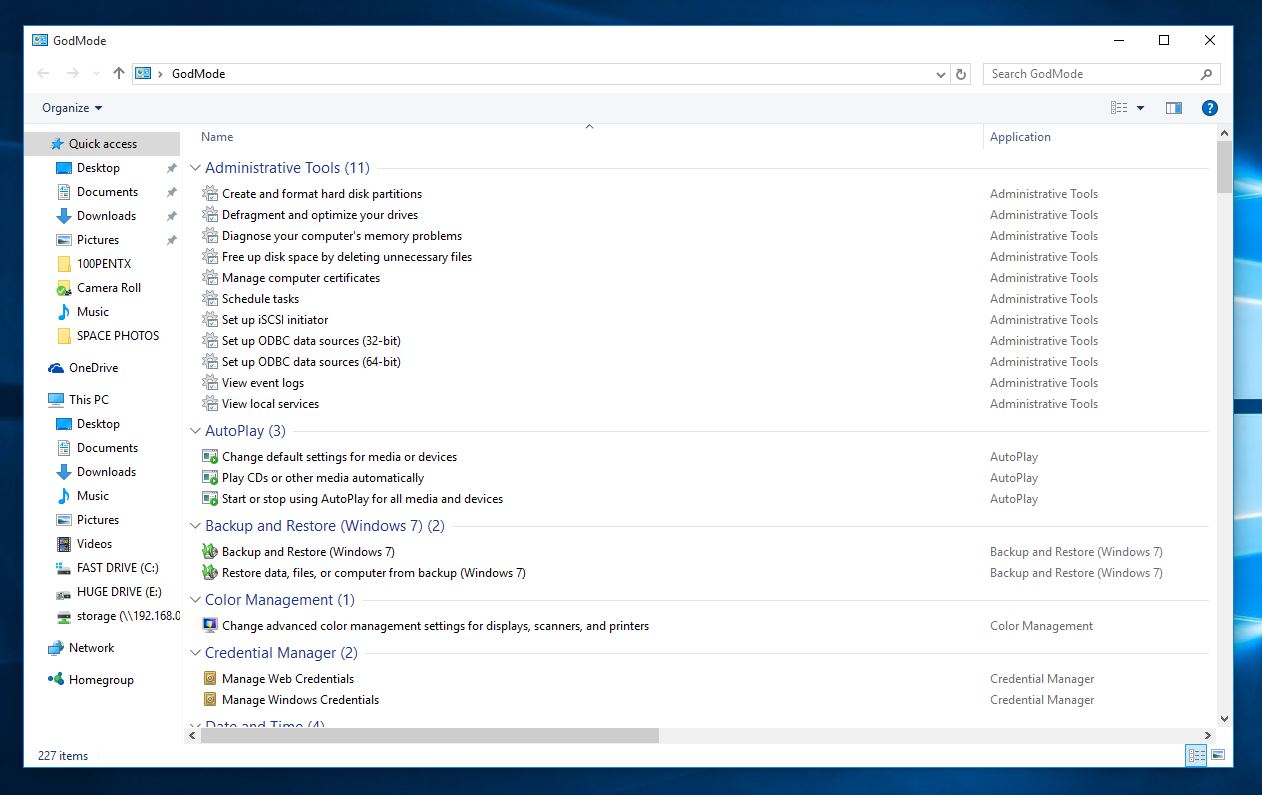
Task: Collapse the AutoPlay group
Action: (196, 431)
